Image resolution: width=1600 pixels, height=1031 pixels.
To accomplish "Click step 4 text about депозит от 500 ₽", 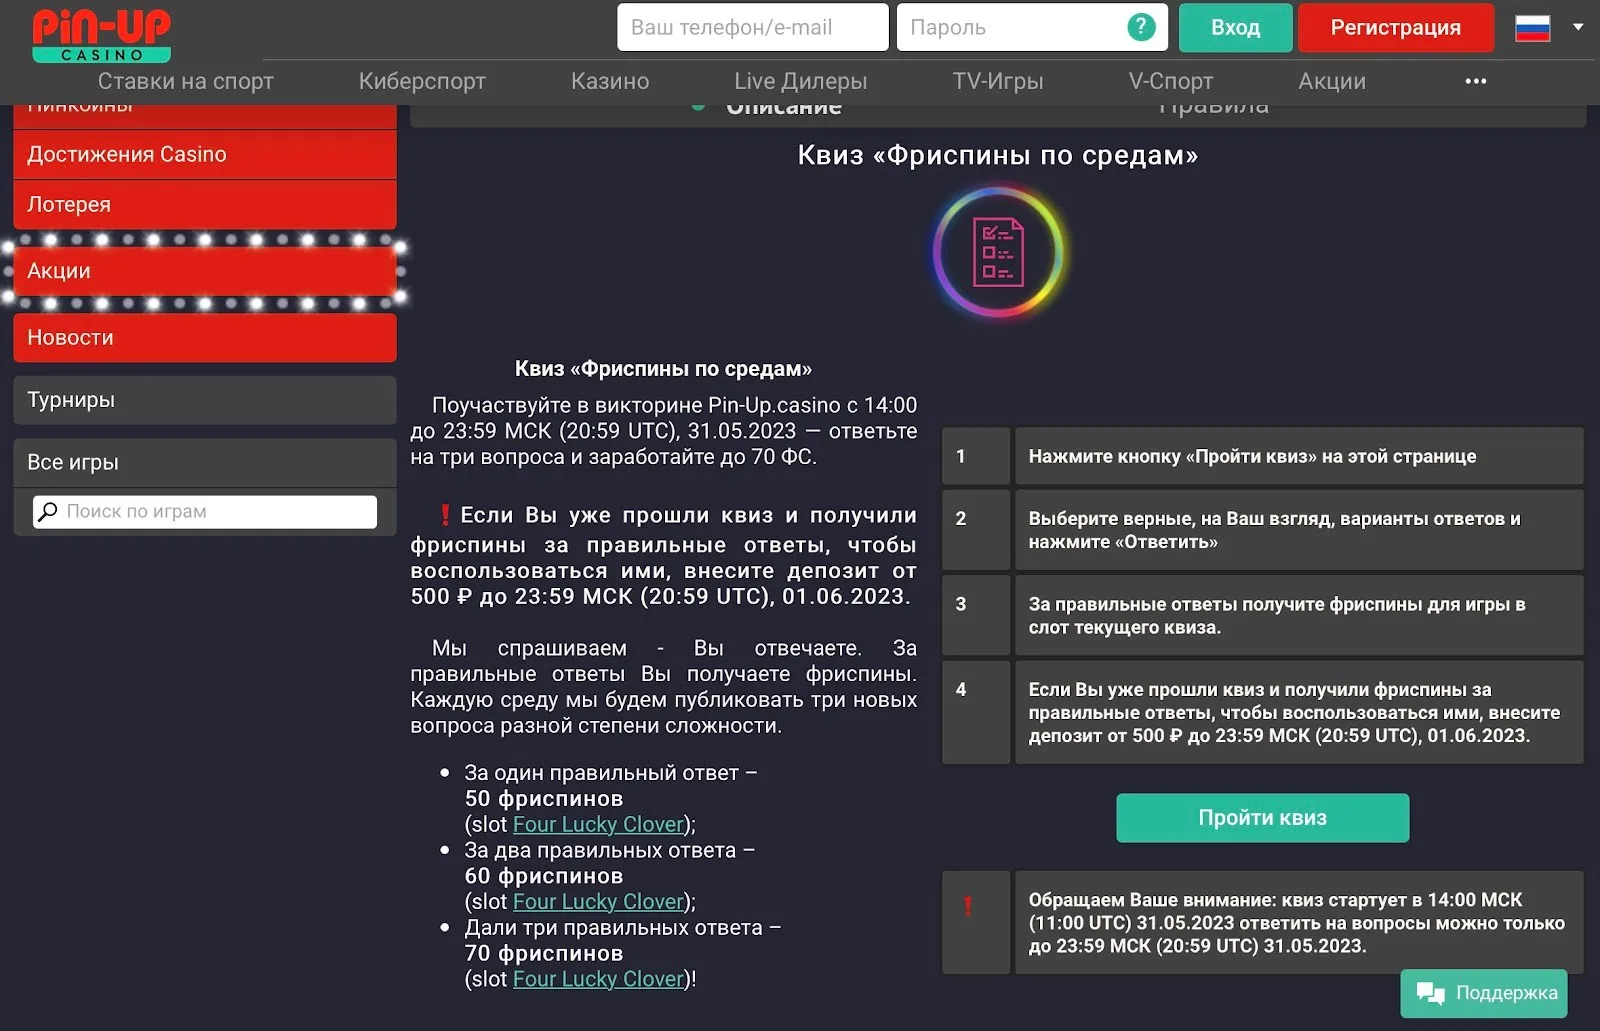I will [x=1294, y=713].
